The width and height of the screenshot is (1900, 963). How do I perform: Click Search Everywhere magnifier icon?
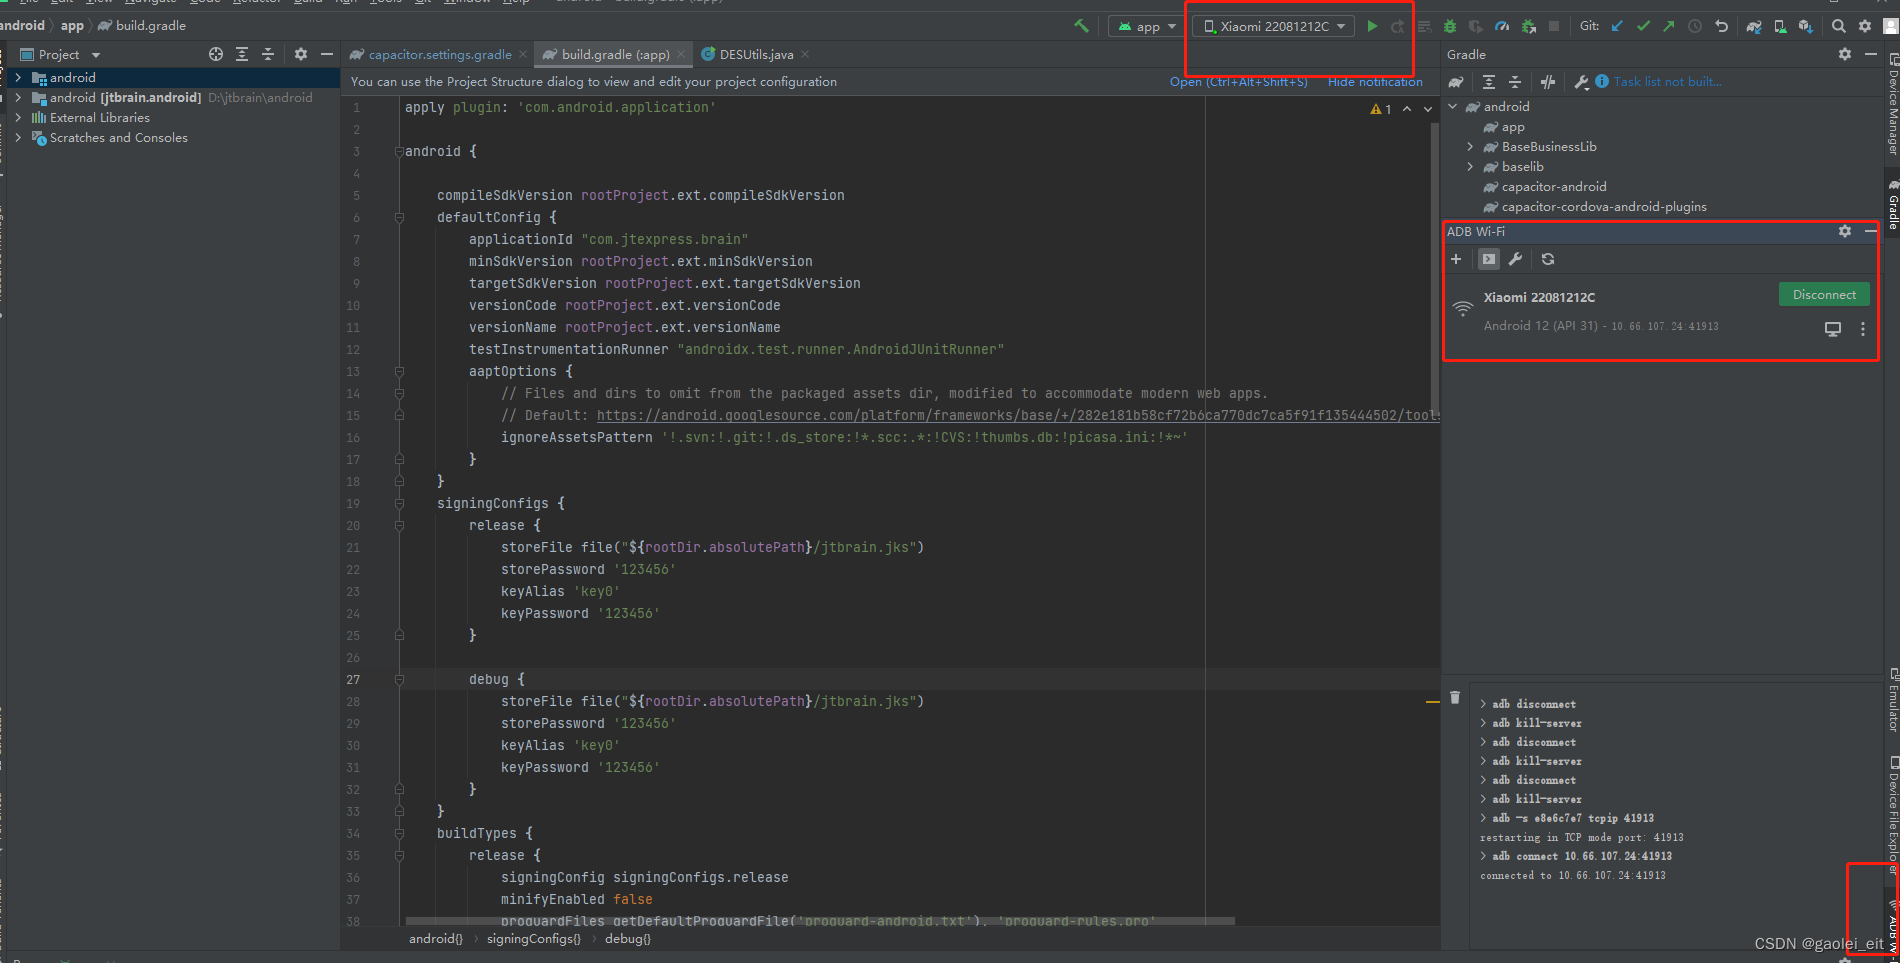tap(1839, 26)
